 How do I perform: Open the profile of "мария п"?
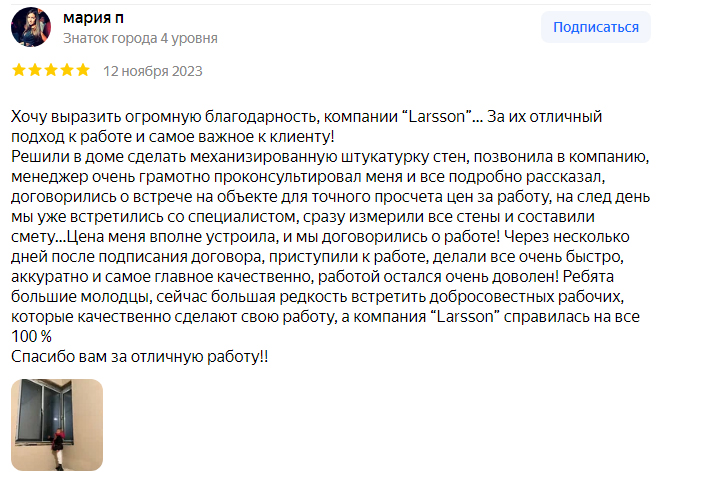94,18
